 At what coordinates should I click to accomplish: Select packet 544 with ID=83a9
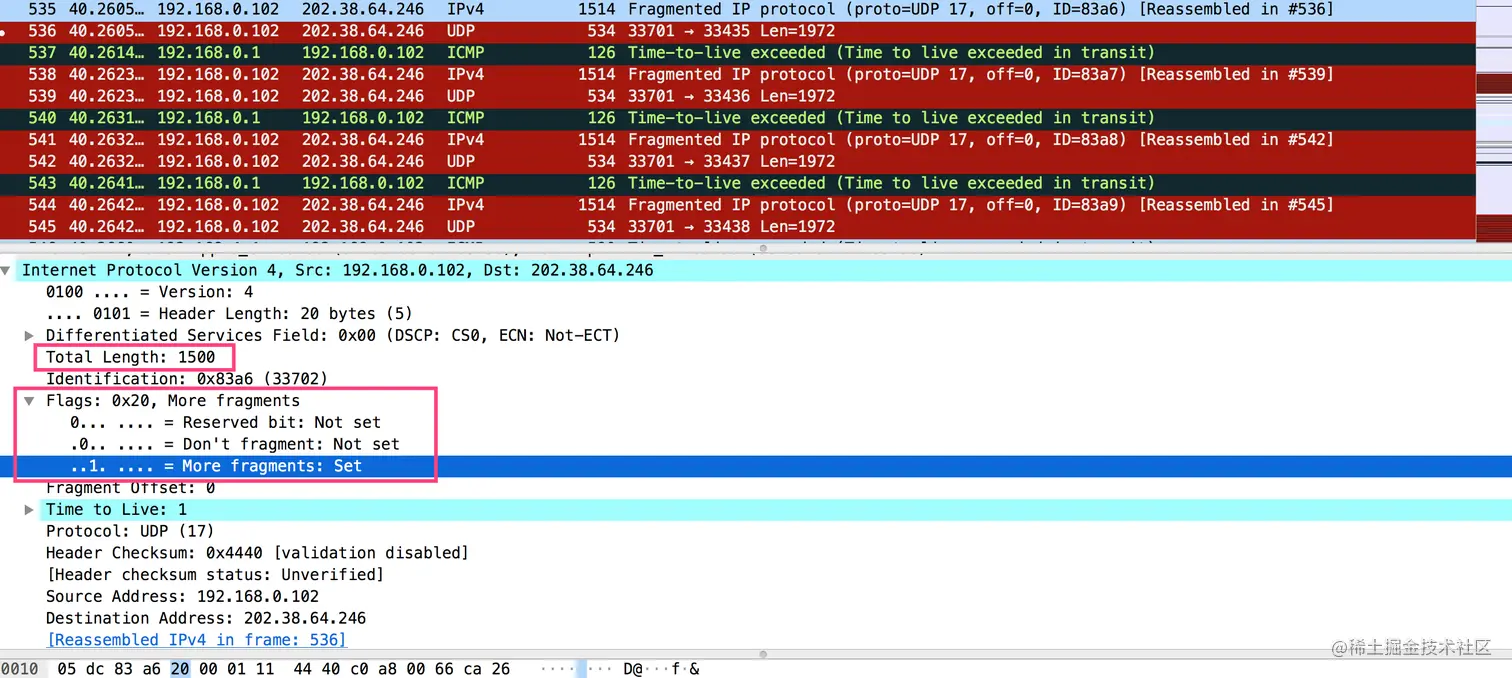[738, 205]
